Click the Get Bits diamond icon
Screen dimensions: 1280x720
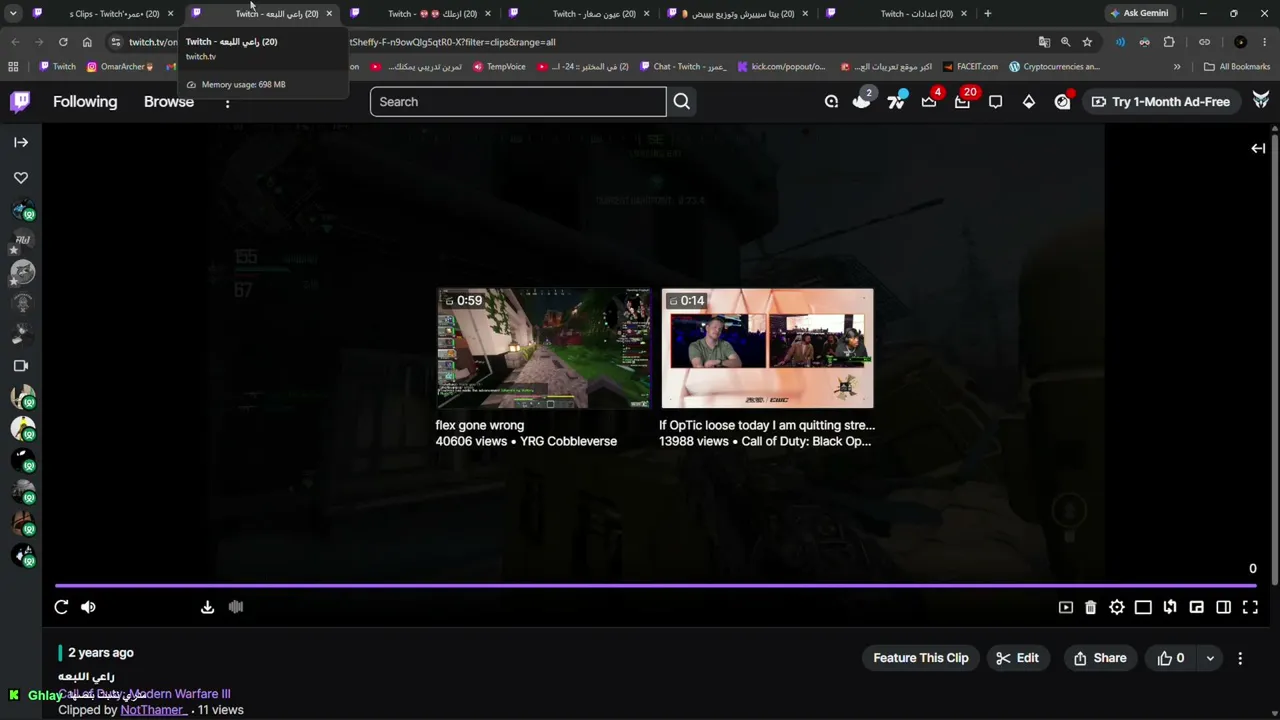point(1029,101)
